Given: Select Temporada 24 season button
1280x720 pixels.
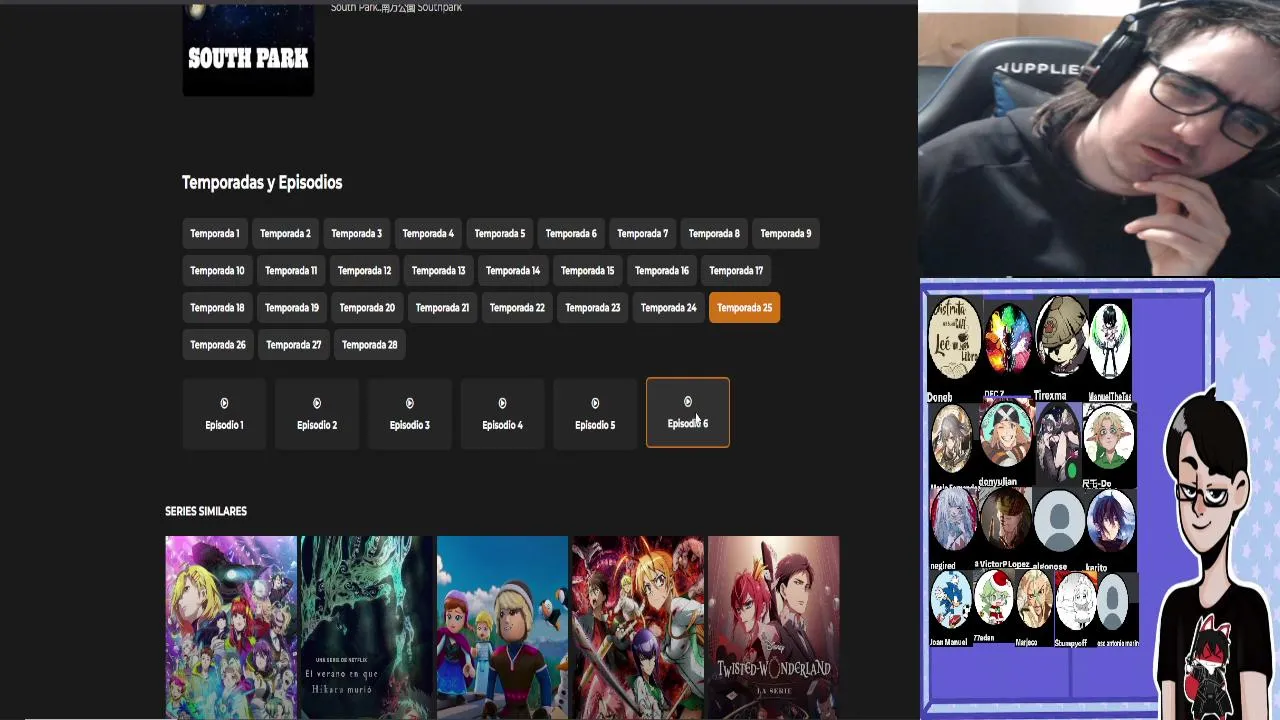Looking at the screenshot, I should pos(668,308).
